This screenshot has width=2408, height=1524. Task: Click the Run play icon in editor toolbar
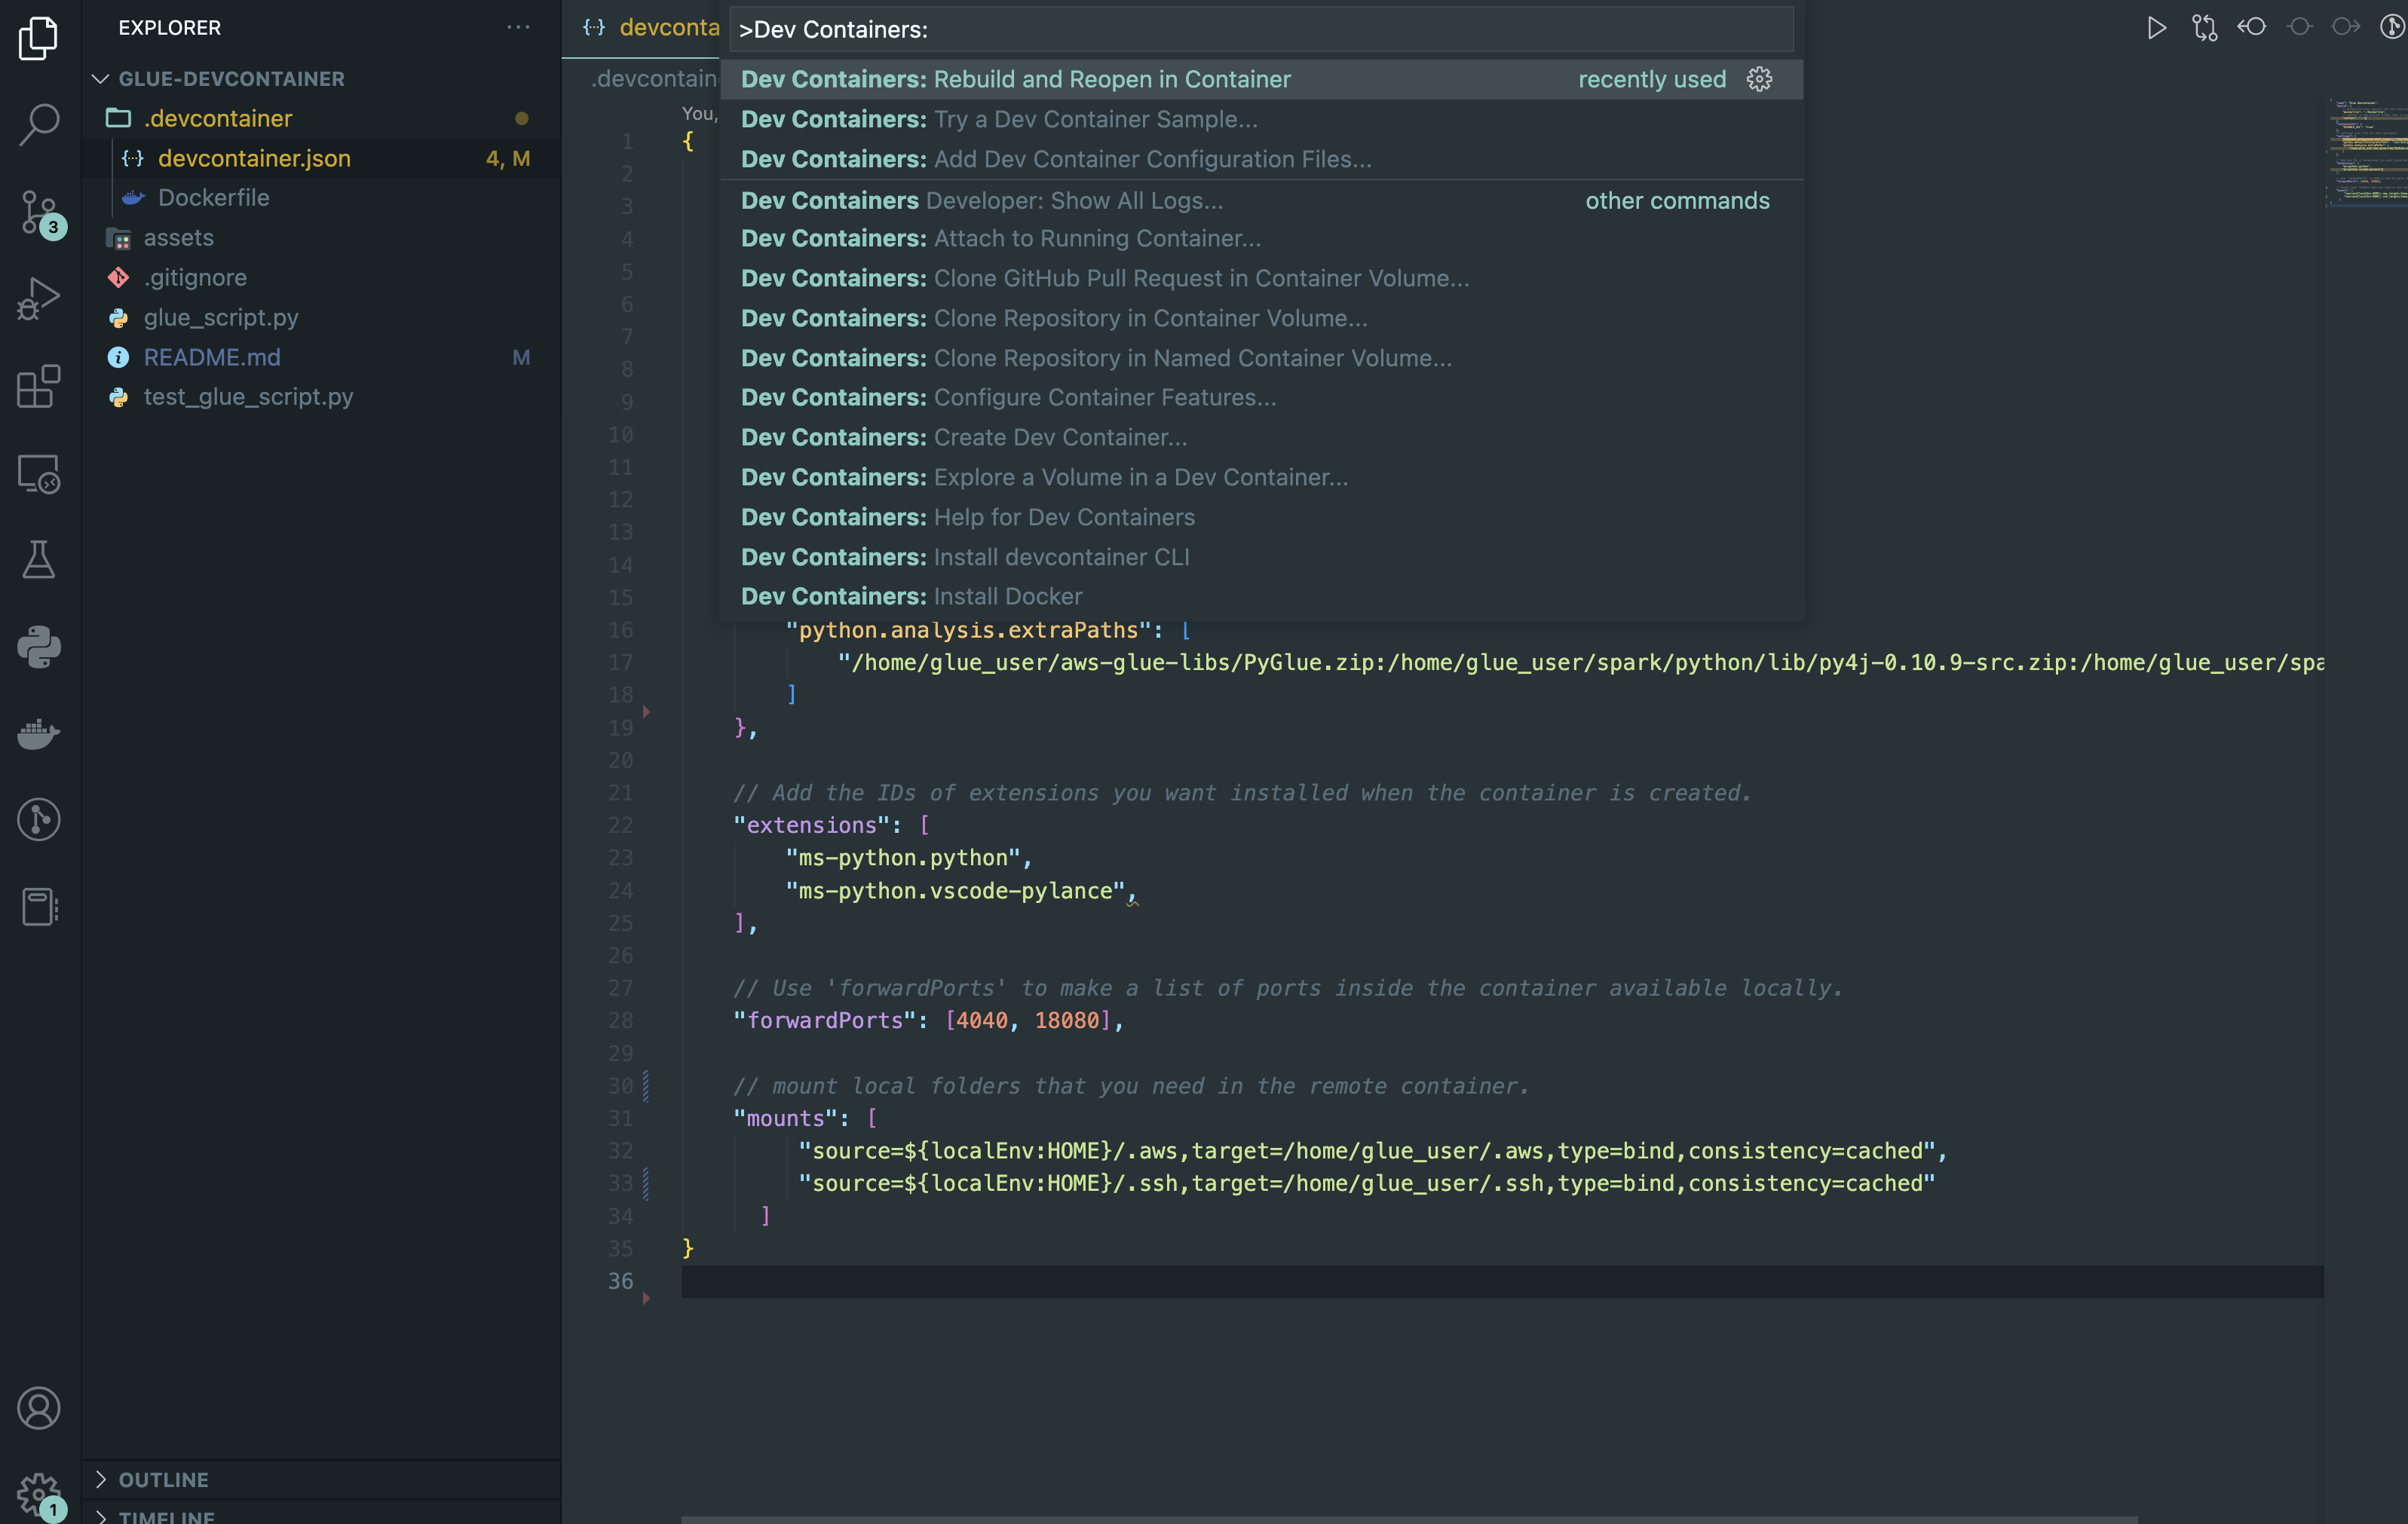point(2156,27)
